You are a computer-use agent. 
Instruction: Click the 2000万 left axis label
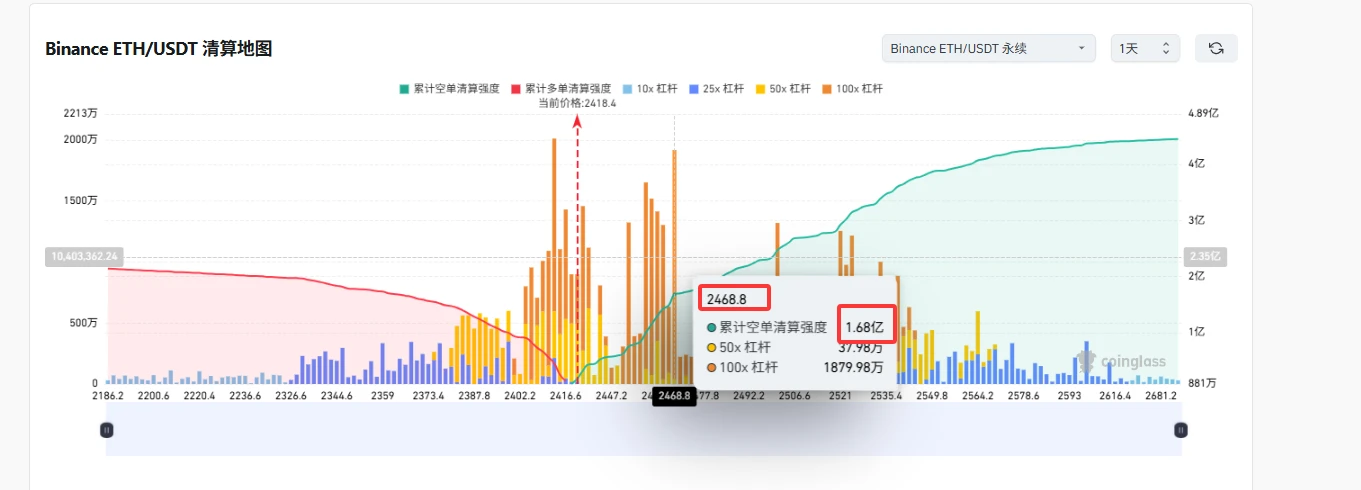[80, 139]
